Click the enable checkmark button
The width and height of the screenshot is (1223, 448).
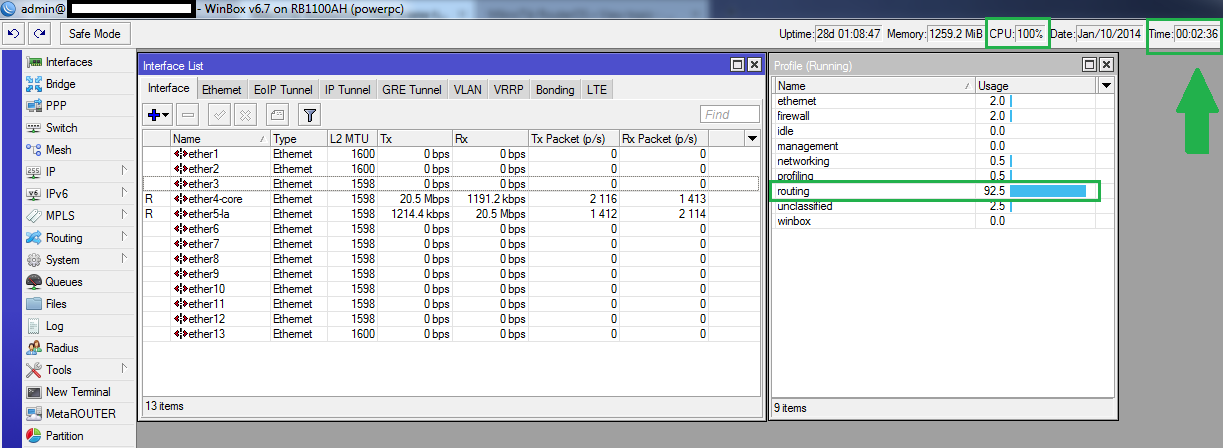coord(220,115)
